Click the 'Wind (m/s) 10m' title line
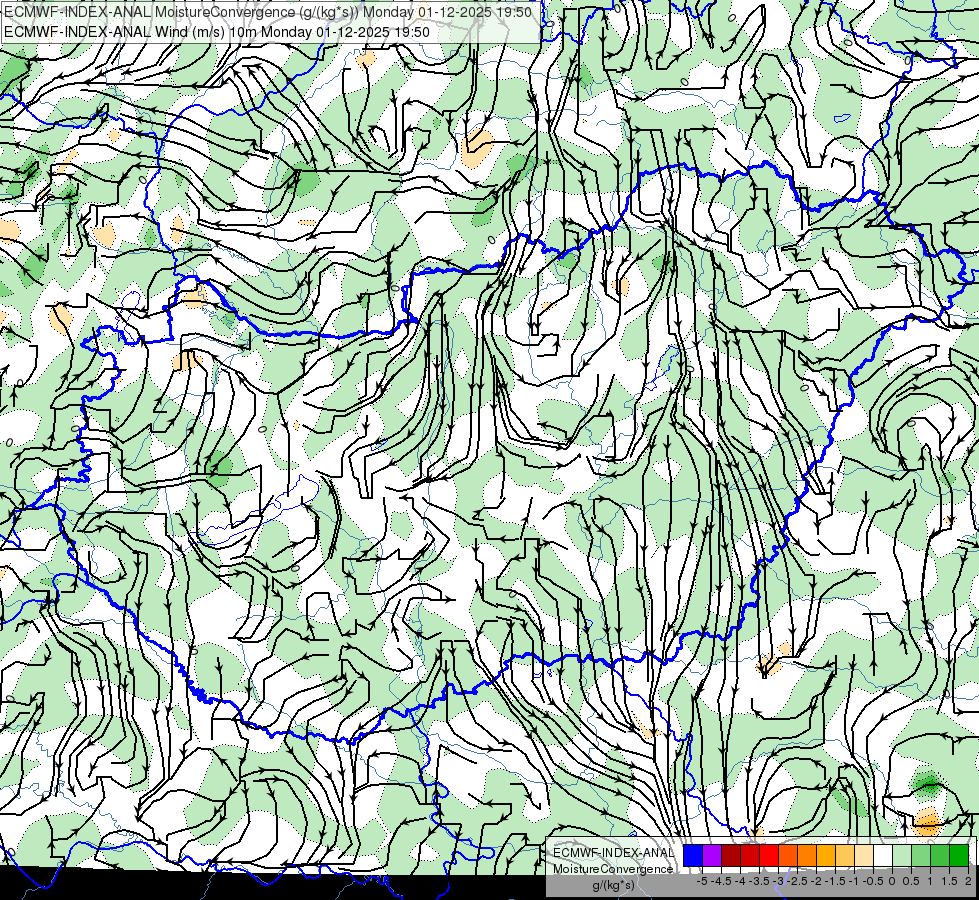The image size is (979, 900). pos(216,32)
